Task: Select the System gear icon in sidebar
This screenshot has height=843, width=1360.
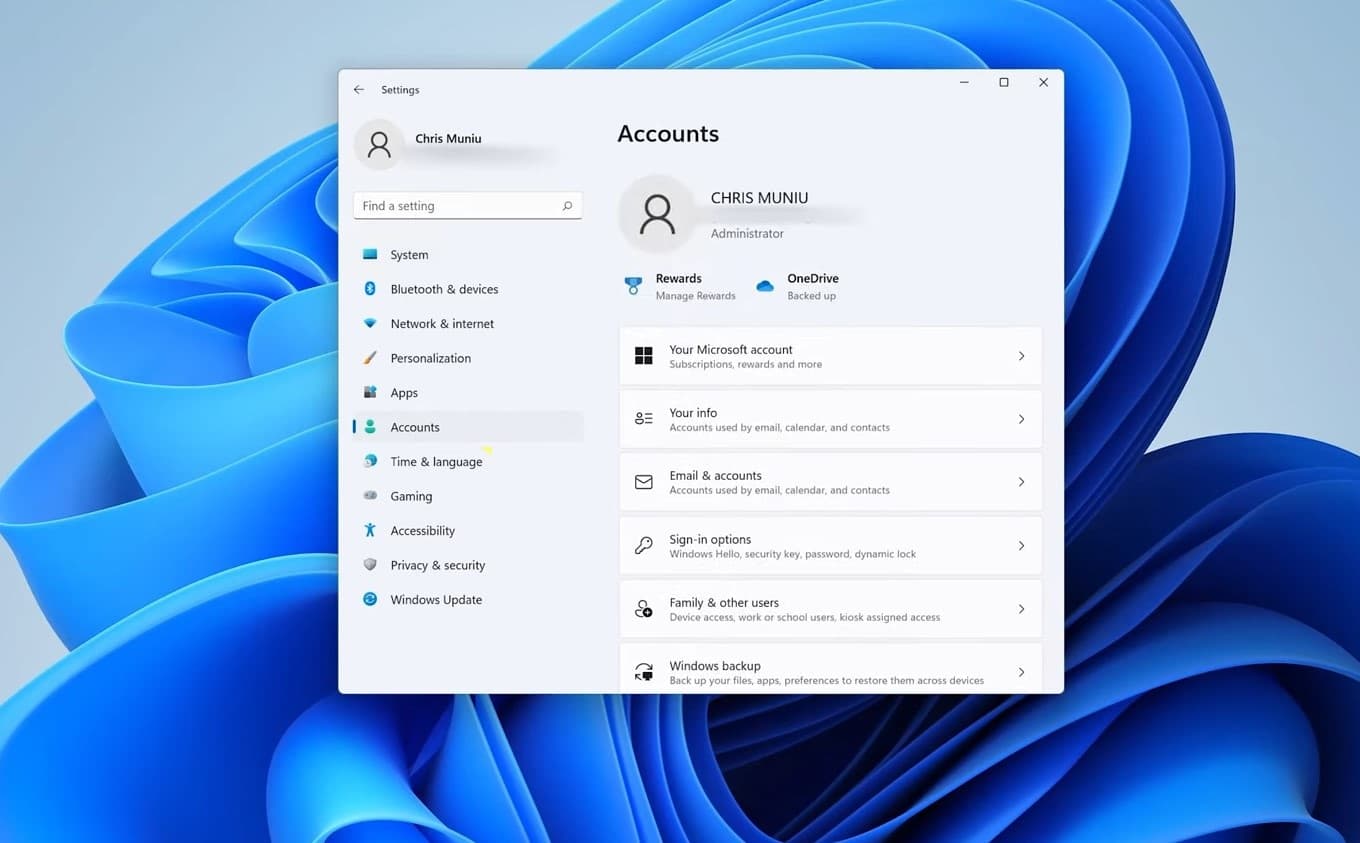Action: (370, 254)
